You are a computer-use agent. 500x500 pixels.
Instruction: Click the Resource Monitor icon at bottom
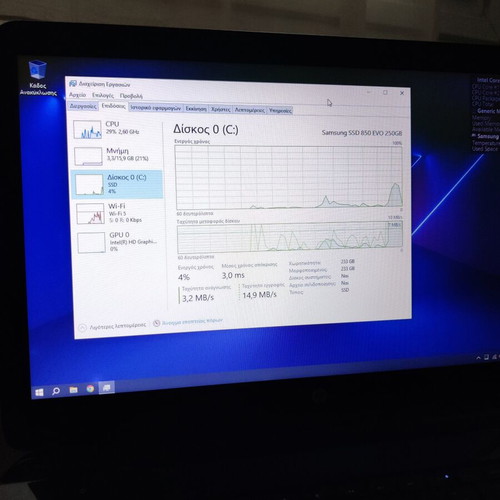tap(156, 323)
